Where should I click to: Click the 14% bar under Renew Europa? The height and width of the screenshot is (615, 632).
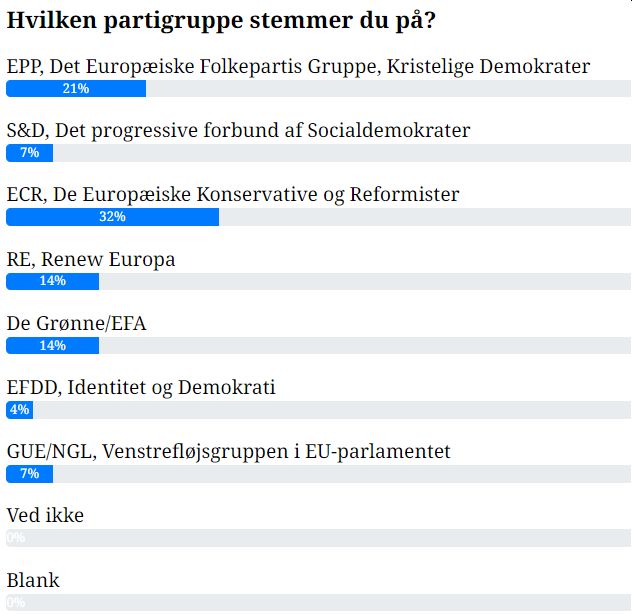(52, 281)
